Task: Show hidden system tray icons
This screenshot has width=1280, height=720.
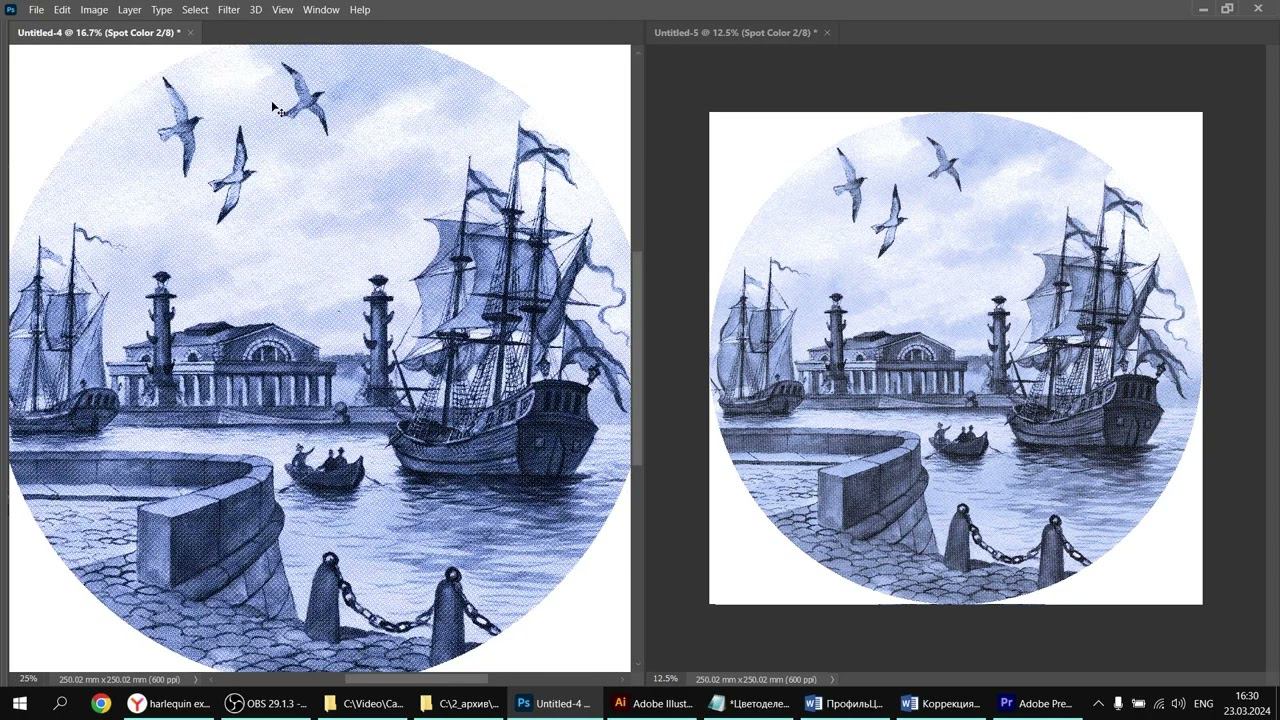Action: point(1098,703)
